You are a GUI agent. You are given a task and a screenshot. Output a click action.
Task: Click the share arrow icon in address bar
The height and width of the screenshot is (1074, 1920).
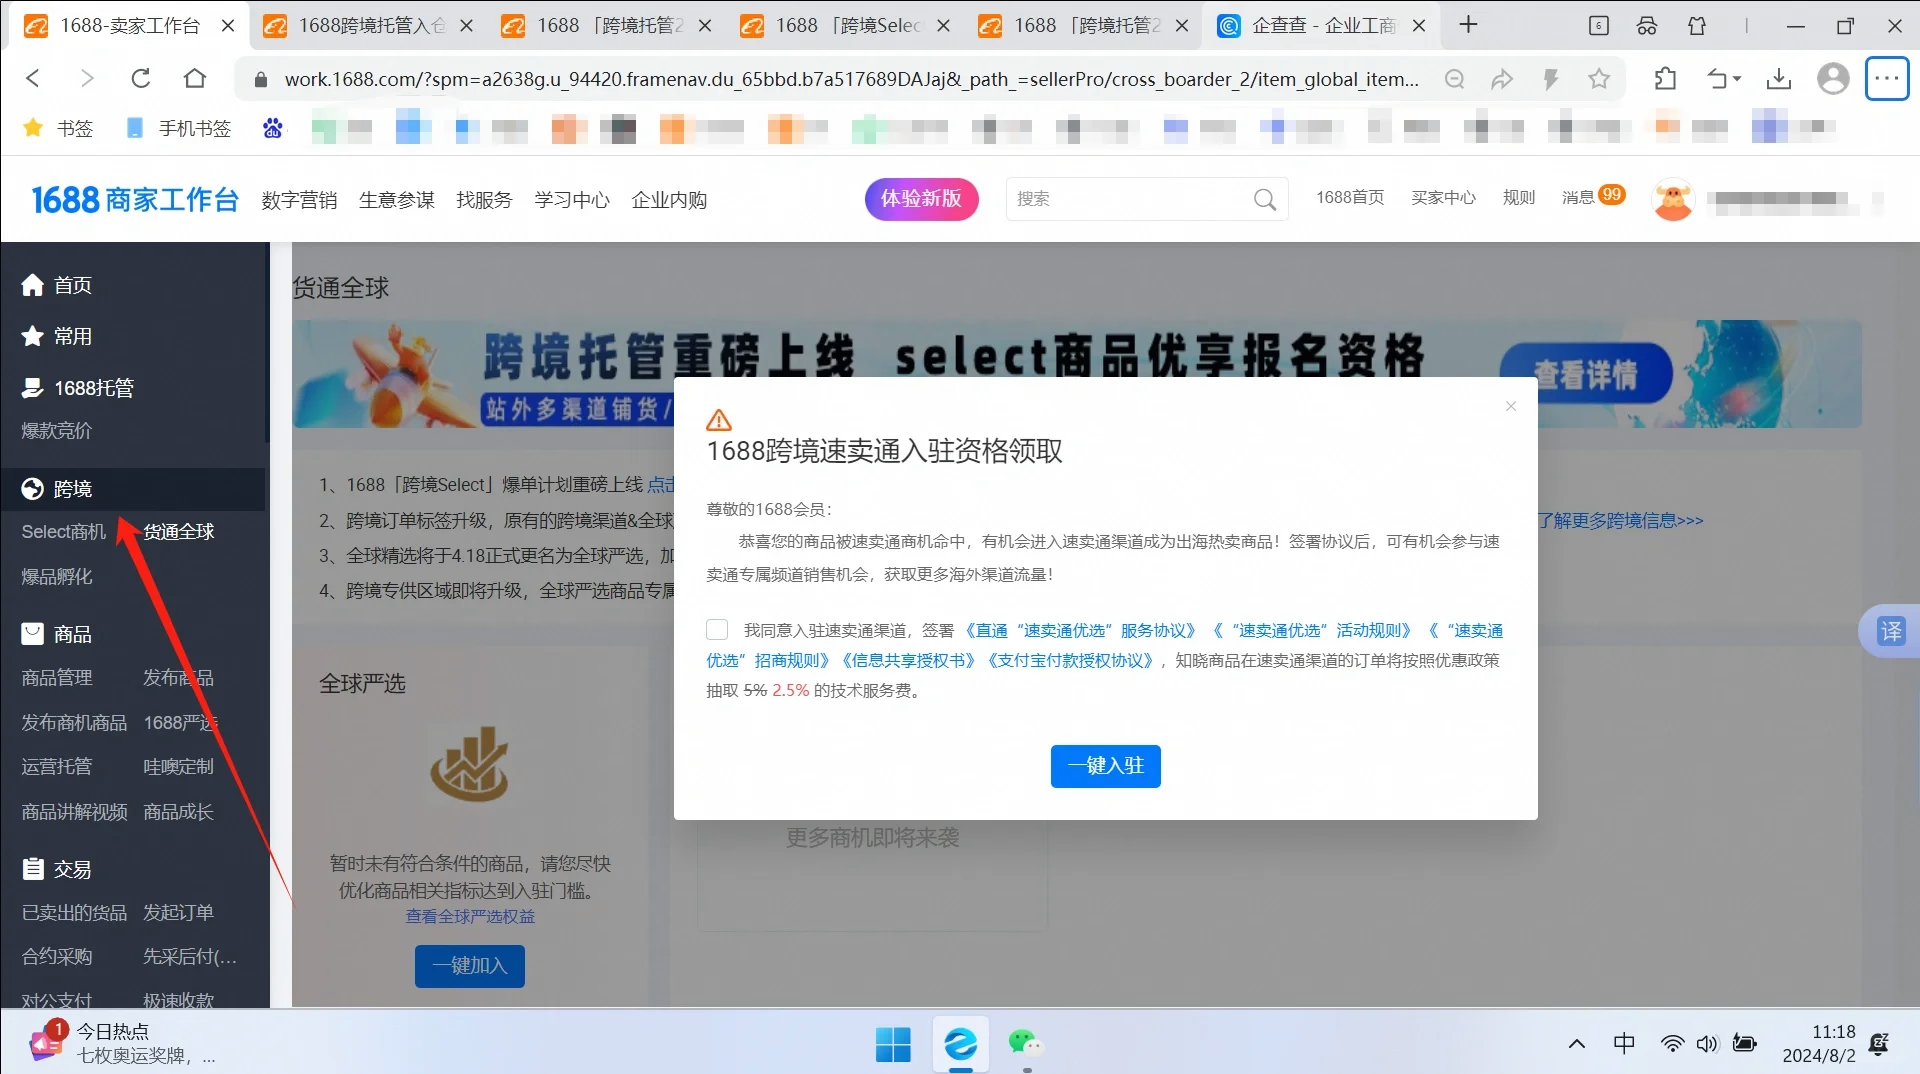(1502, 79)
